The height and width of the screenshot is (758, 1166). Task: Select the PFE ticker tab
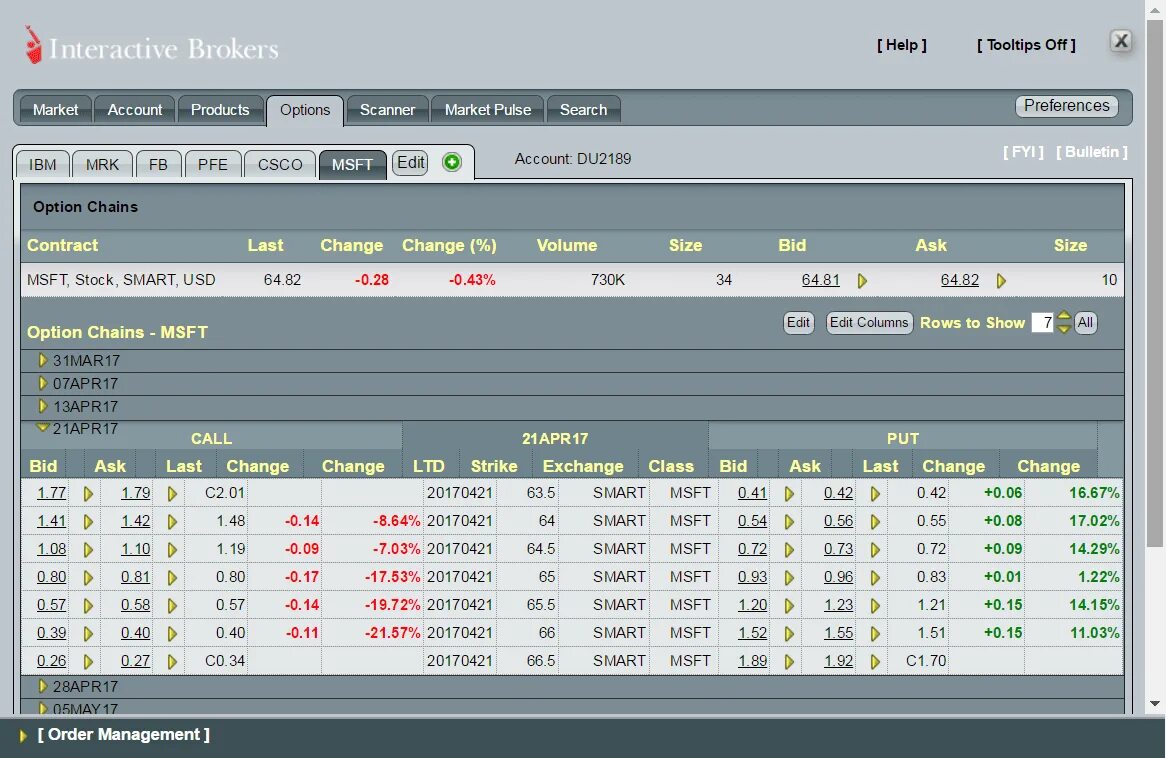click(213, 164)
